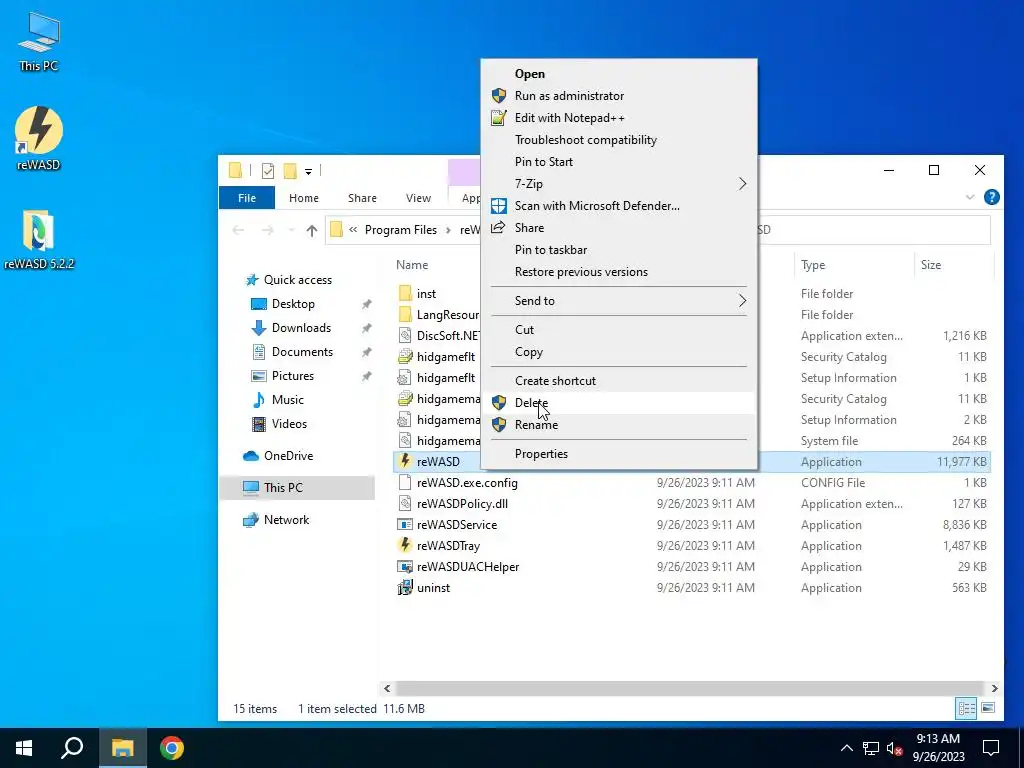Open File Explorer help question mark icon
The height and width of the screenshot is (768, 1024).
pyautogui.click(x=991, y=197)
